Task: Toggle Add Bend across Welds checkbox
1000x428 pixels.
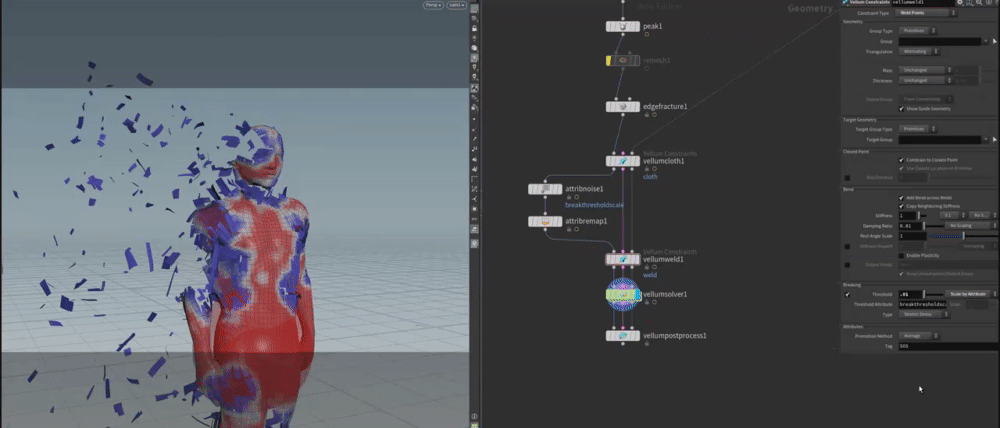Action: (901, 198)
